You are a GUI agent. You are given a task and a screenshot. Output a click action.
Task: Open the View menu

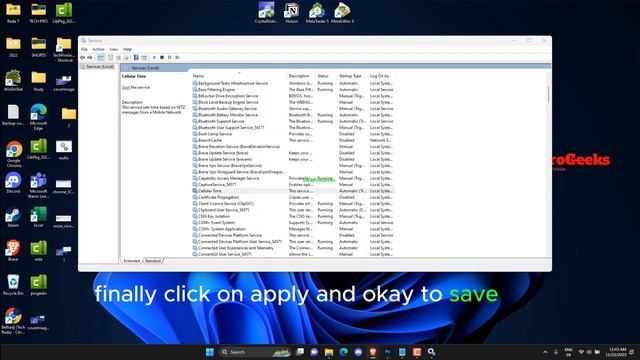pos(114,49)
